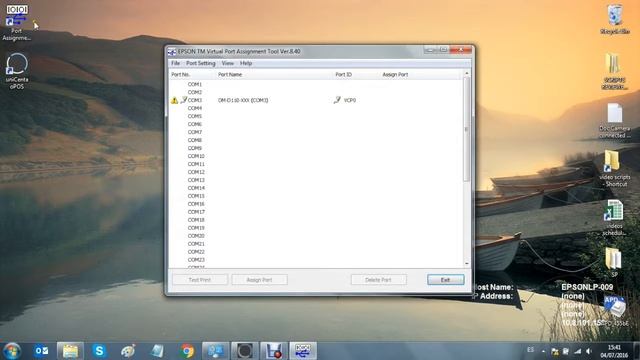640x360 pixels.
Task: Open the Port Setting menu
Action: click(x=200, y=63)
